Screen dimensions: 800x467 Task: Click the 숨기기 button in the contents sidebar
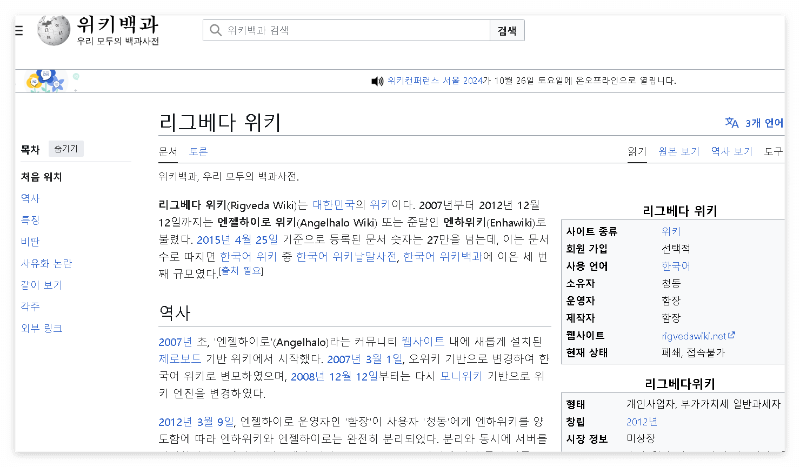pyautogui.click(x=66, y=149)
